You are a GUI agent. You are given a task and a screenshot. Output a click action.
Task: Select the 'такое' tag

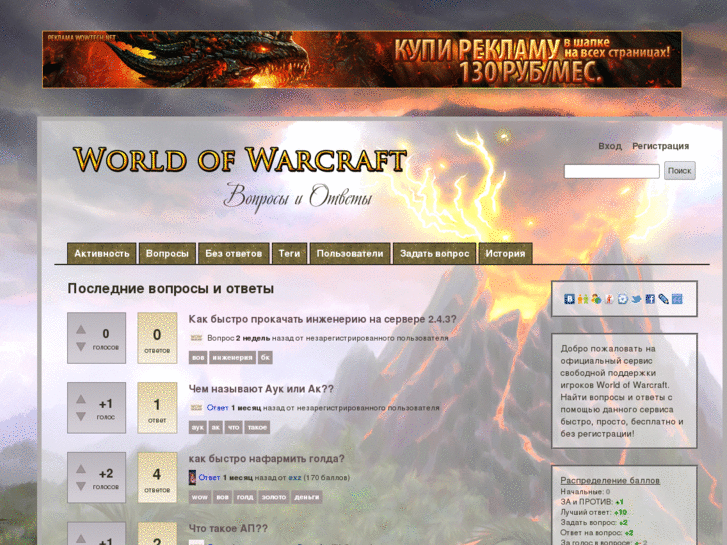(257, 427)
